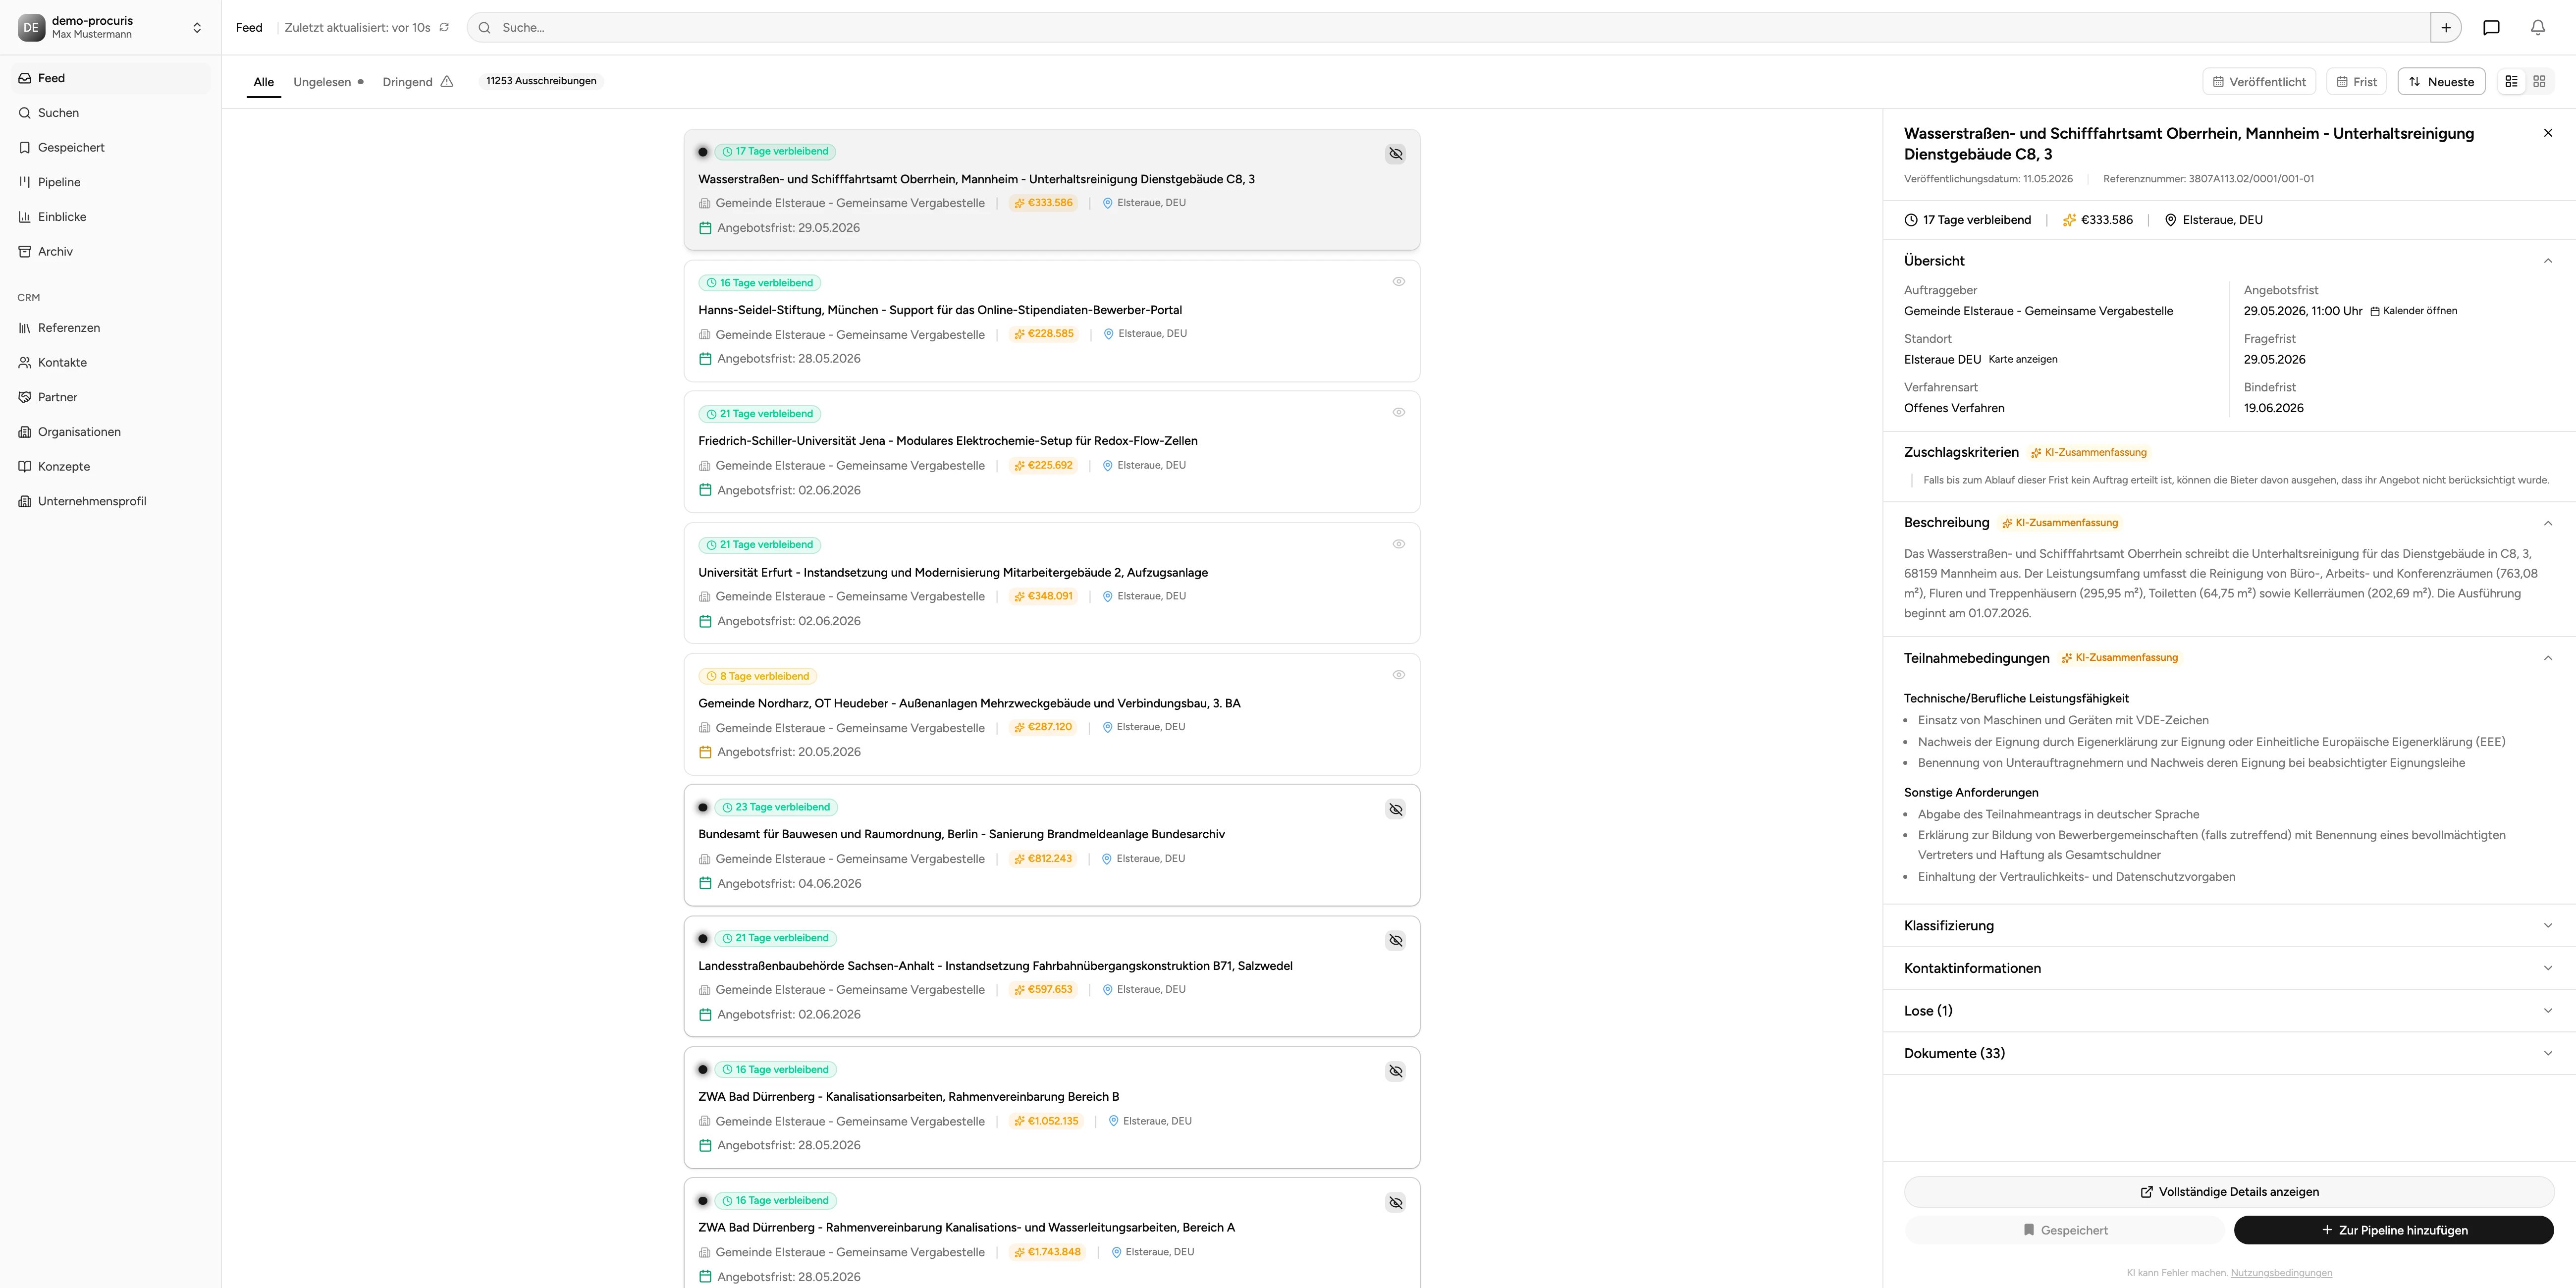
Task: Toggle hide icon on Landesstraßenbaubehörde Sachsen-Anhalt card
Action: coord(1395,940)
